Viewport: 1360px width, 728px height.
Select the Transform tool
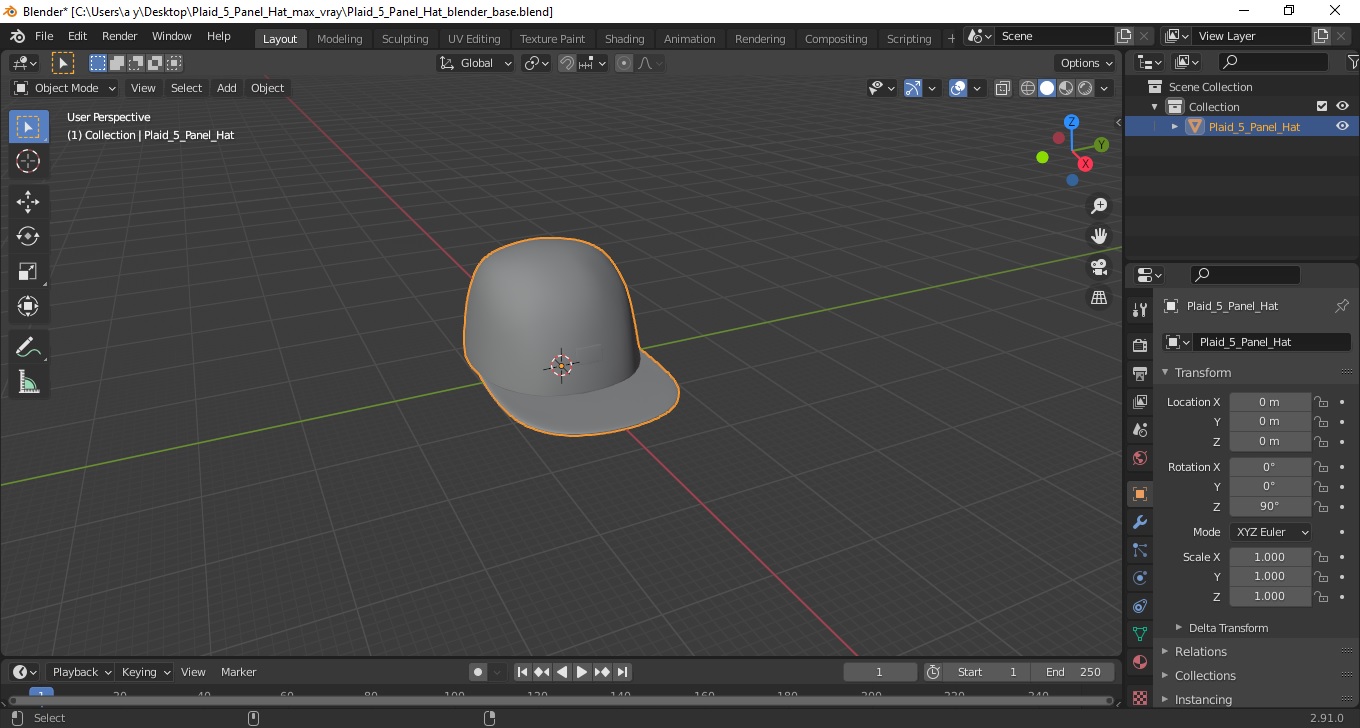pyautogui.click(x=28, y=306)
